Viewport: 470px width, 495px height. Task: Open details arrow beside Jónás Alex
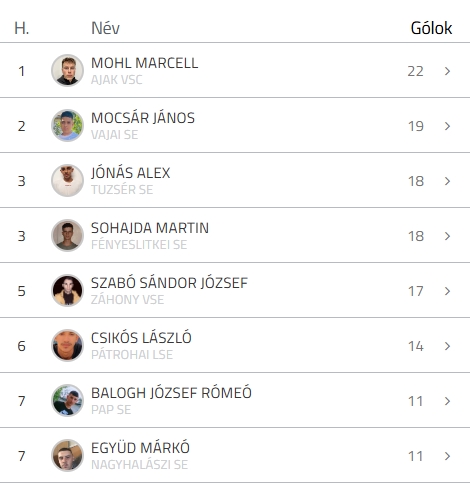pyautogui.click(x=447, y=181)
